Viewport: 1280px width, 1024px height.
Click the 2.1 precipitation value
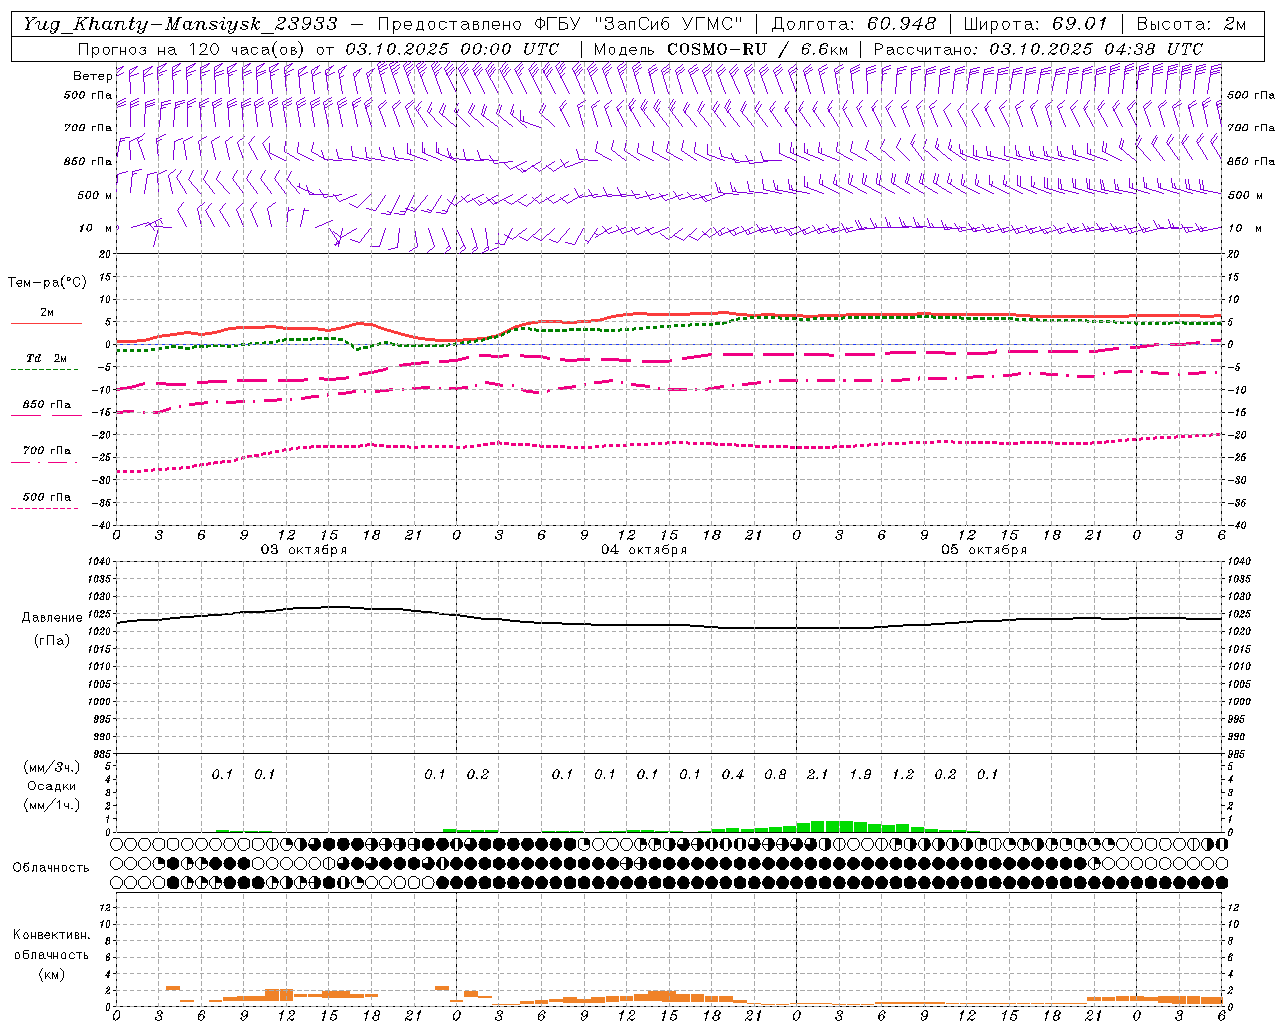click(x=818, y=774)
